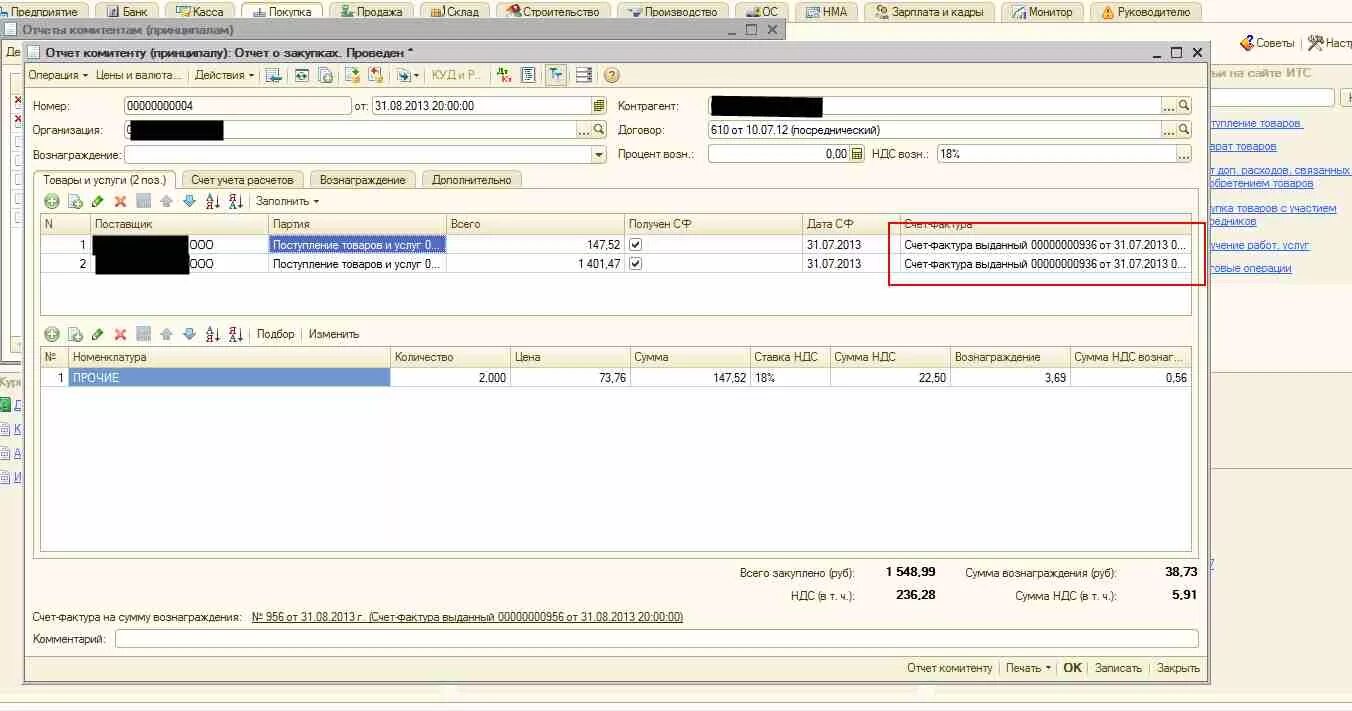Show Дт/Кт postings result icon
Screen dimensions: 1352x711
click(503, 75)
